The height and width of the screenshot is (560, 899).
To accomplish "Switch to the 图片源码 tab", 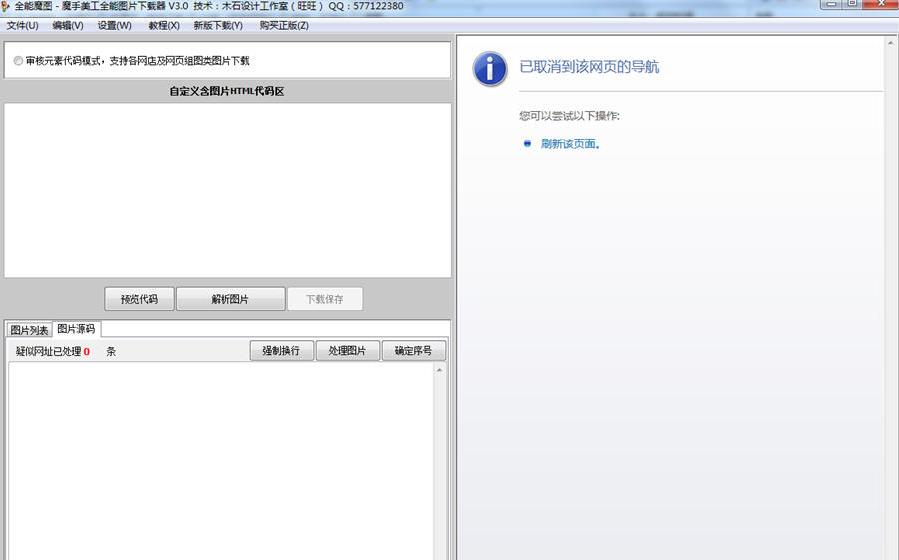I will click(x=76, y=328).
